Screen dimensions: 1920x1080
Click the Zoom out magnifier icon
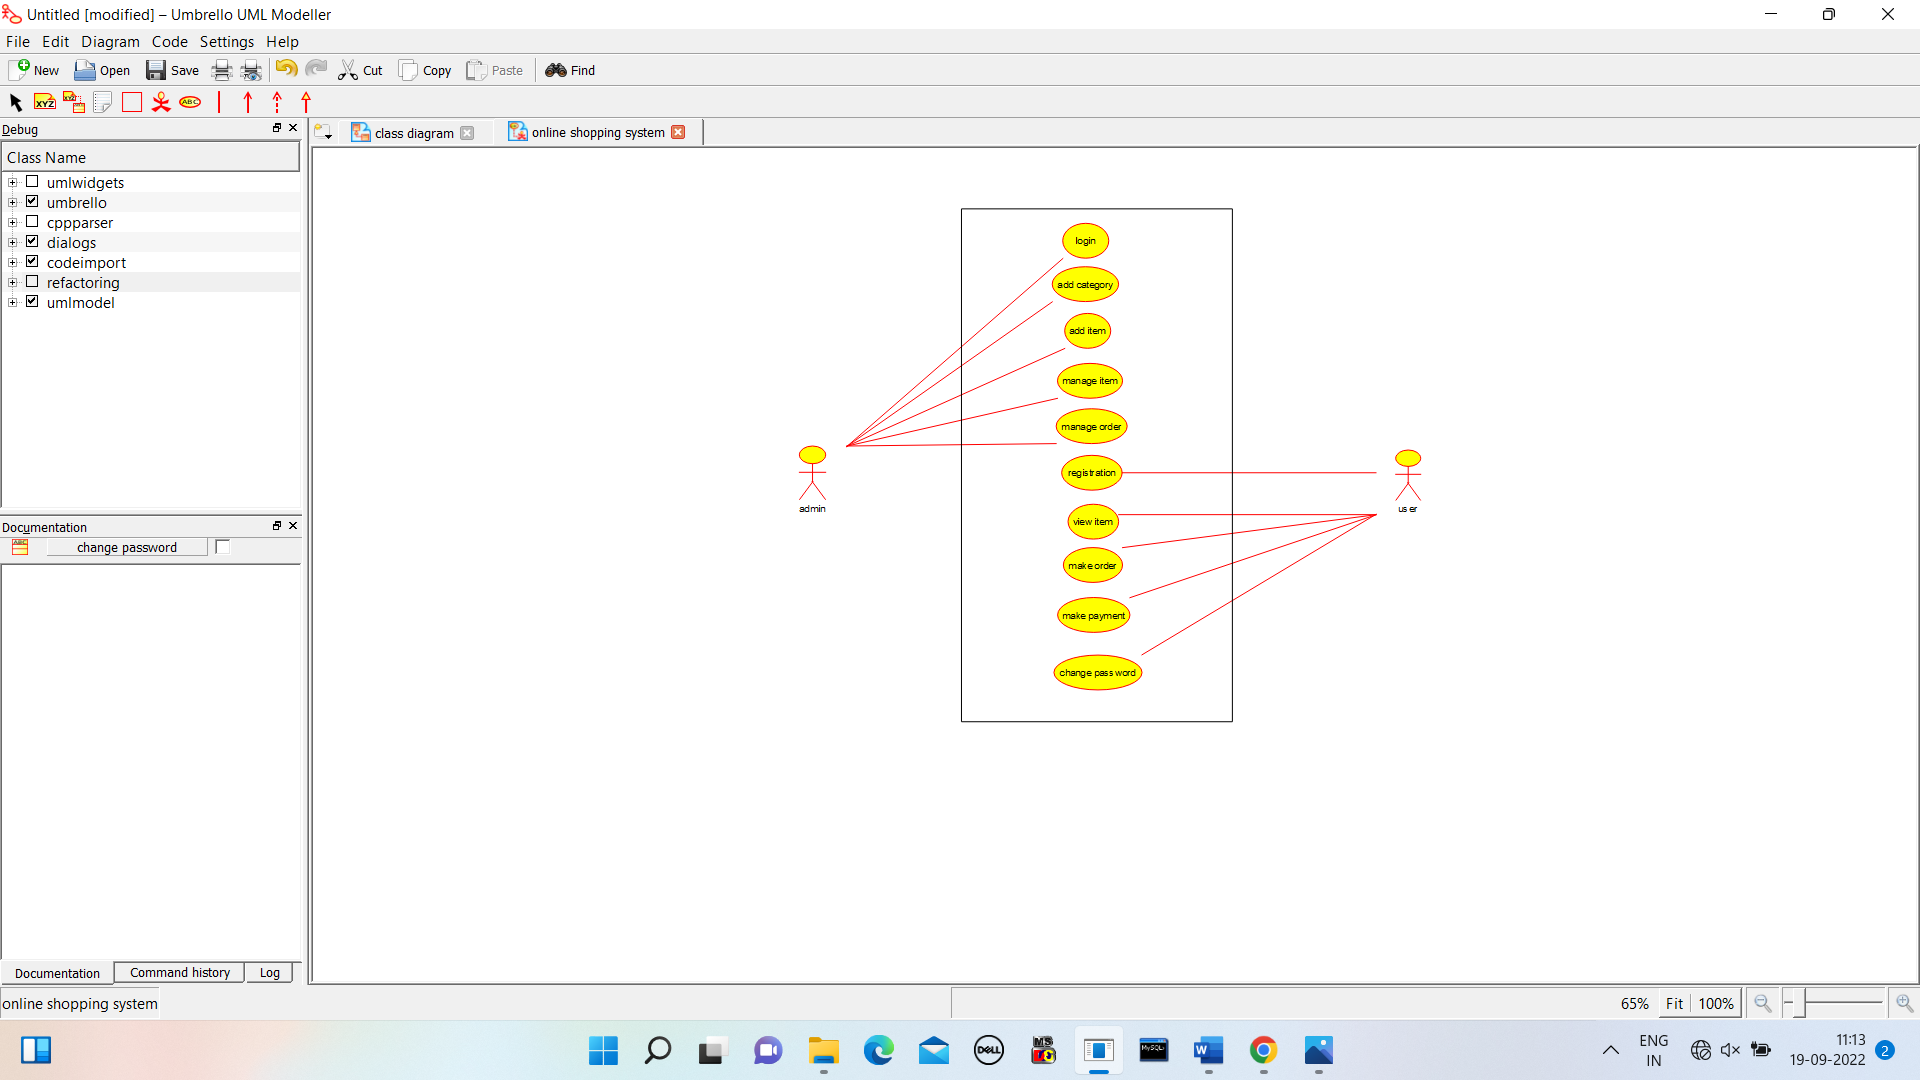click(x=1763, y=1003)
